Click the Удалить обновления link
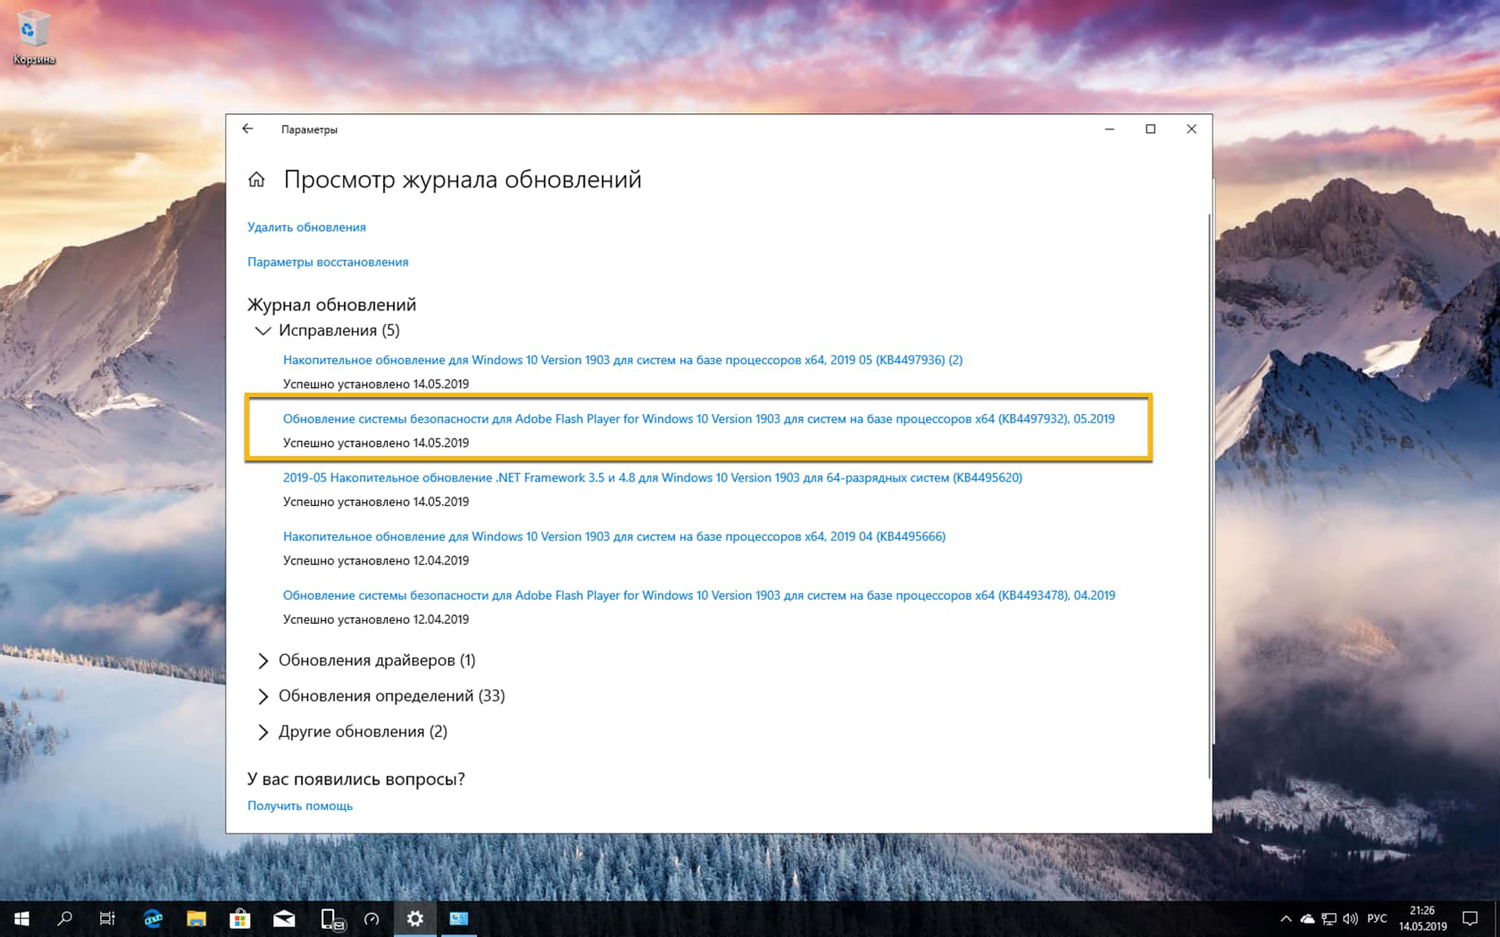 pos(306,227)
